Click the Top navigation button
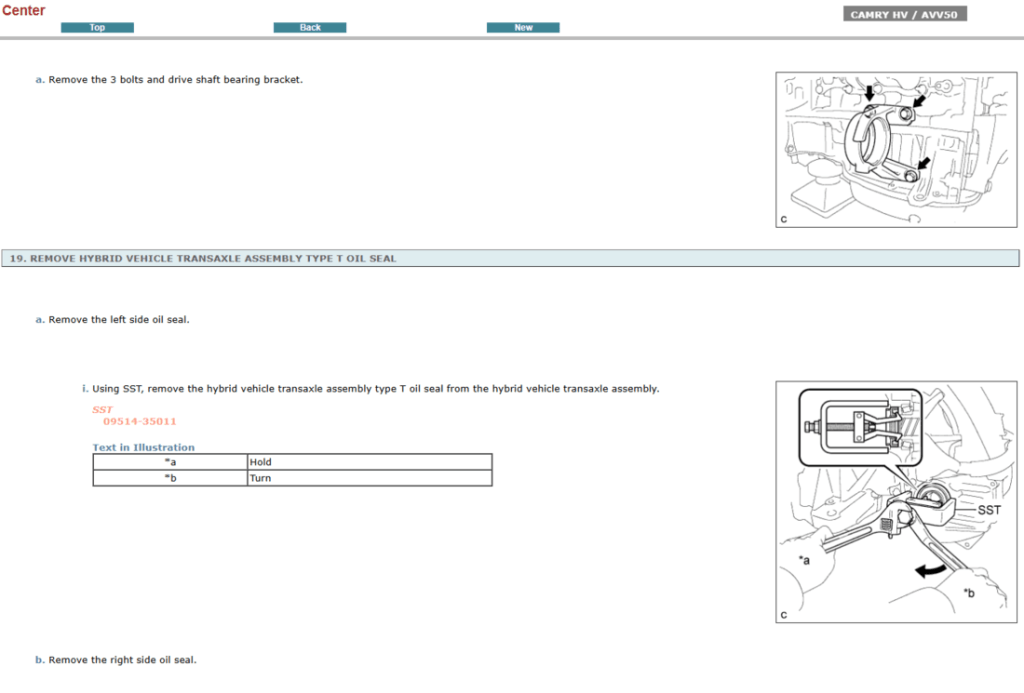The image size is (1024, 693). [96, 27]
